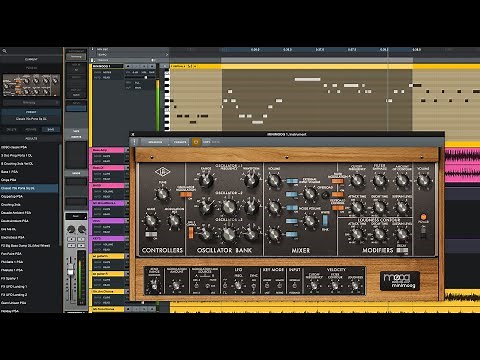The image size is (480, 360).
Task: Click Save button in preset browser
Action: tap(51, 129)
